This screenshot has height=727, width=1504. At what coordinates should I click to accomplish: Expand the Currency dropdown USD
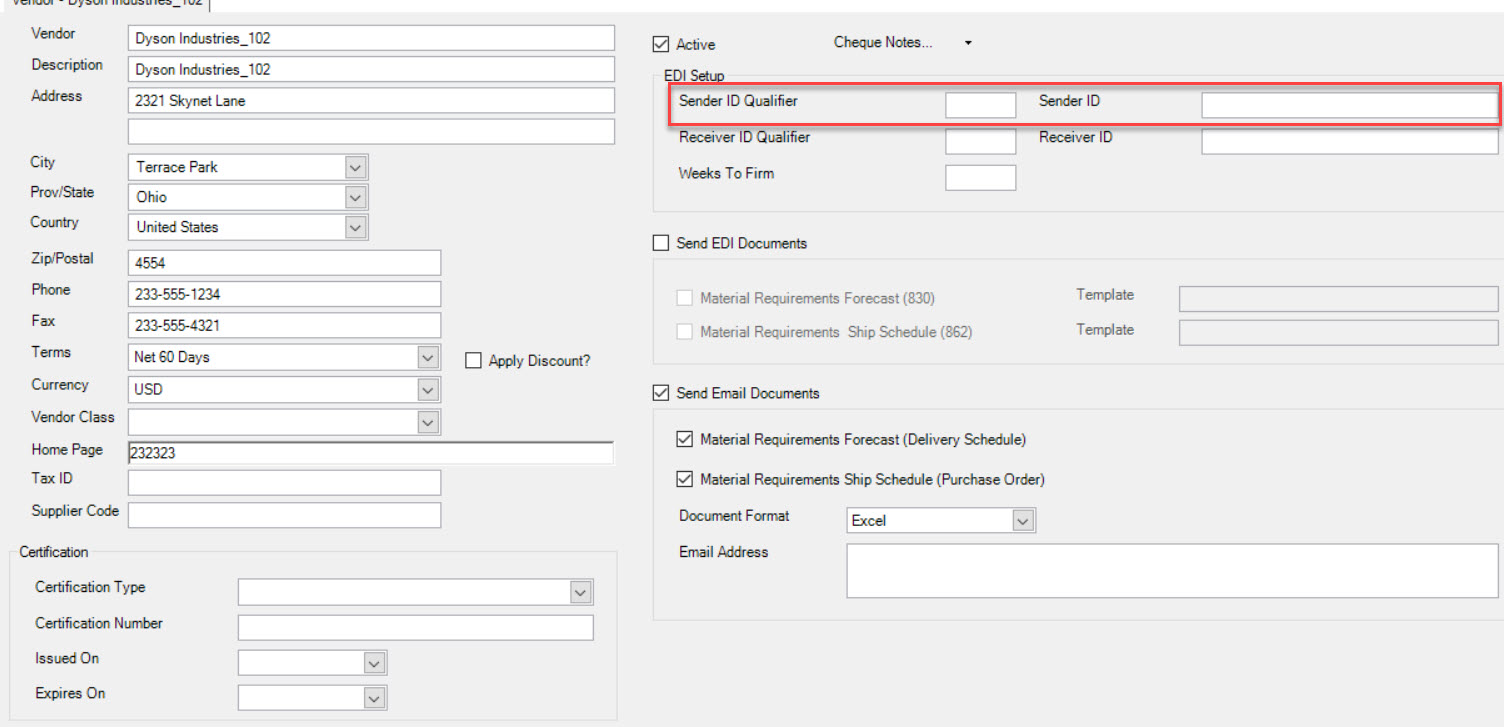pos(428,389)
